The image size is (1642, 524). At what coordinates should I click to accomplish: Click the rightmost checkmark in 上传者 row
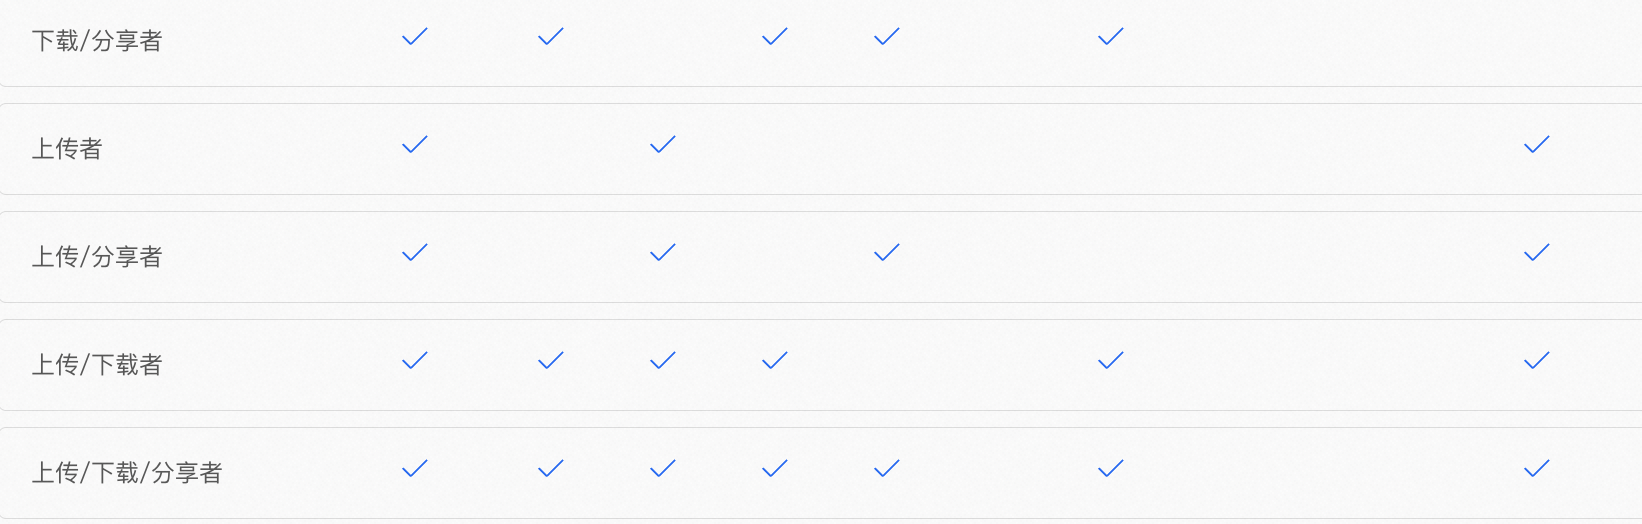click(x=1536, y=145)
